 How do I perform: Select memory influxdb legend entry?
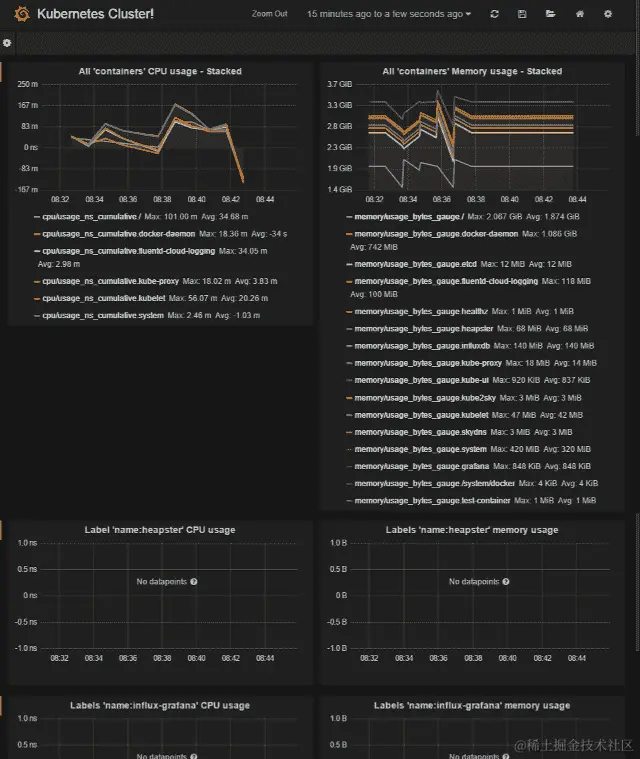tap(422, 346)
